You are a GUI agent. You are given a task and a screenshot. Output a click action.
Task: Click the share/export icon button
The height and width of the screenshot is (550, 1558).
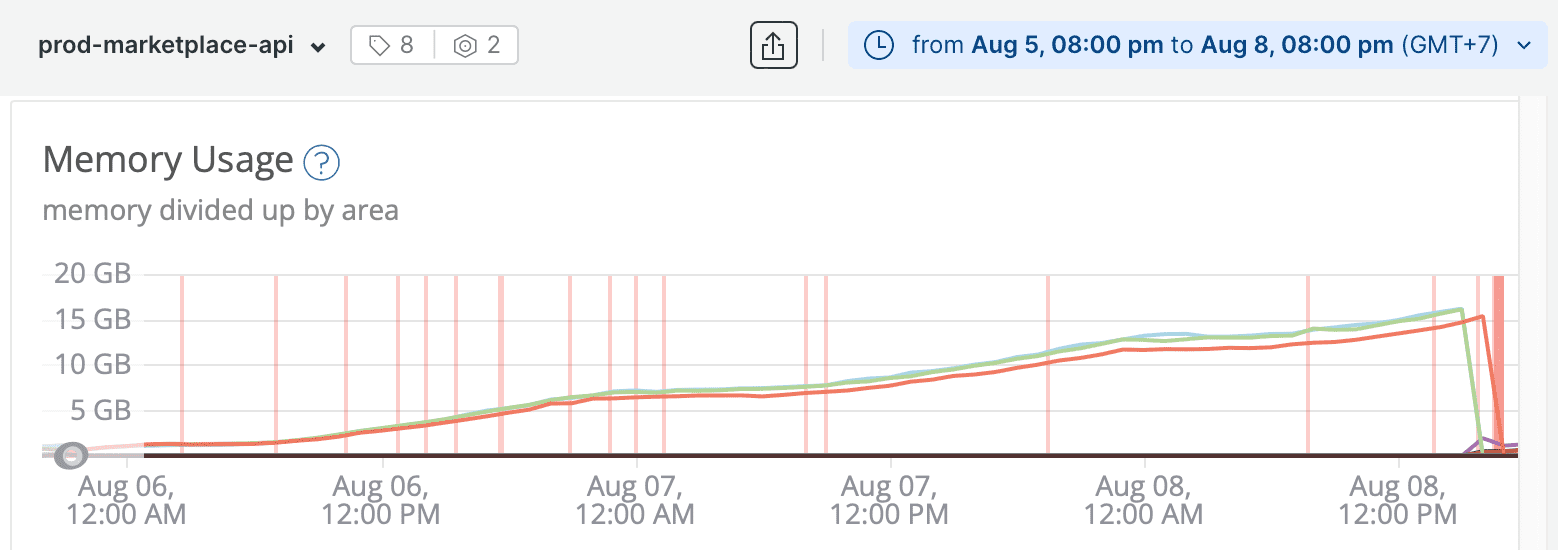[773, 46]
